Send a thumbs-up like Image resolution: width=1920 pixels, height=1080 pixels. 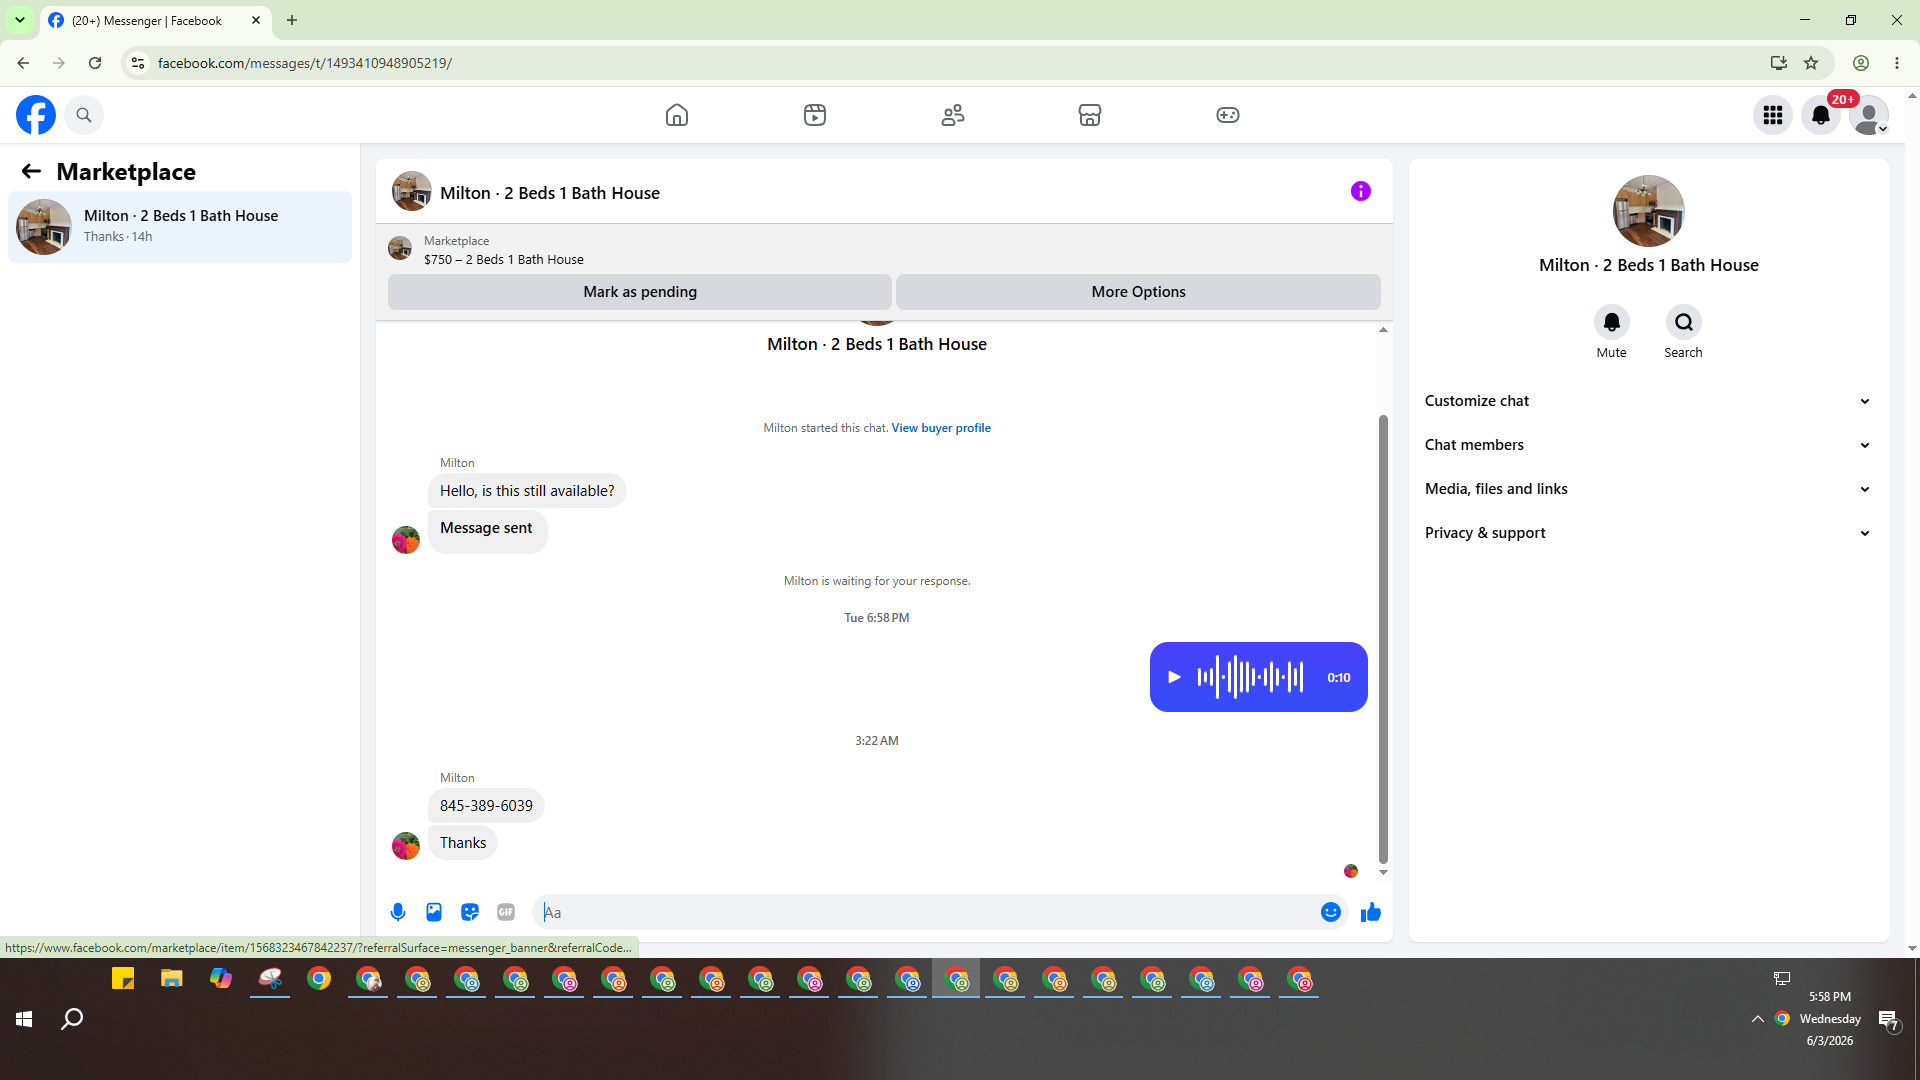(1371, 912)
